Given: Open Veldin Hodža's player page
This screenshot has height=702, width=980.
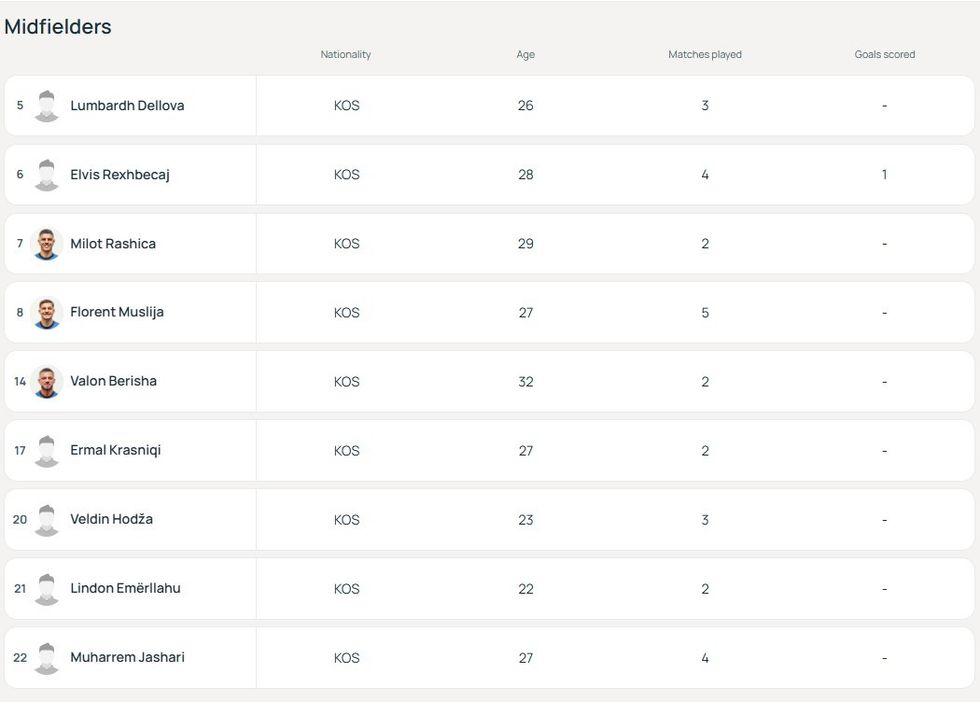Looking at the screenshot, I should point(111,520).
